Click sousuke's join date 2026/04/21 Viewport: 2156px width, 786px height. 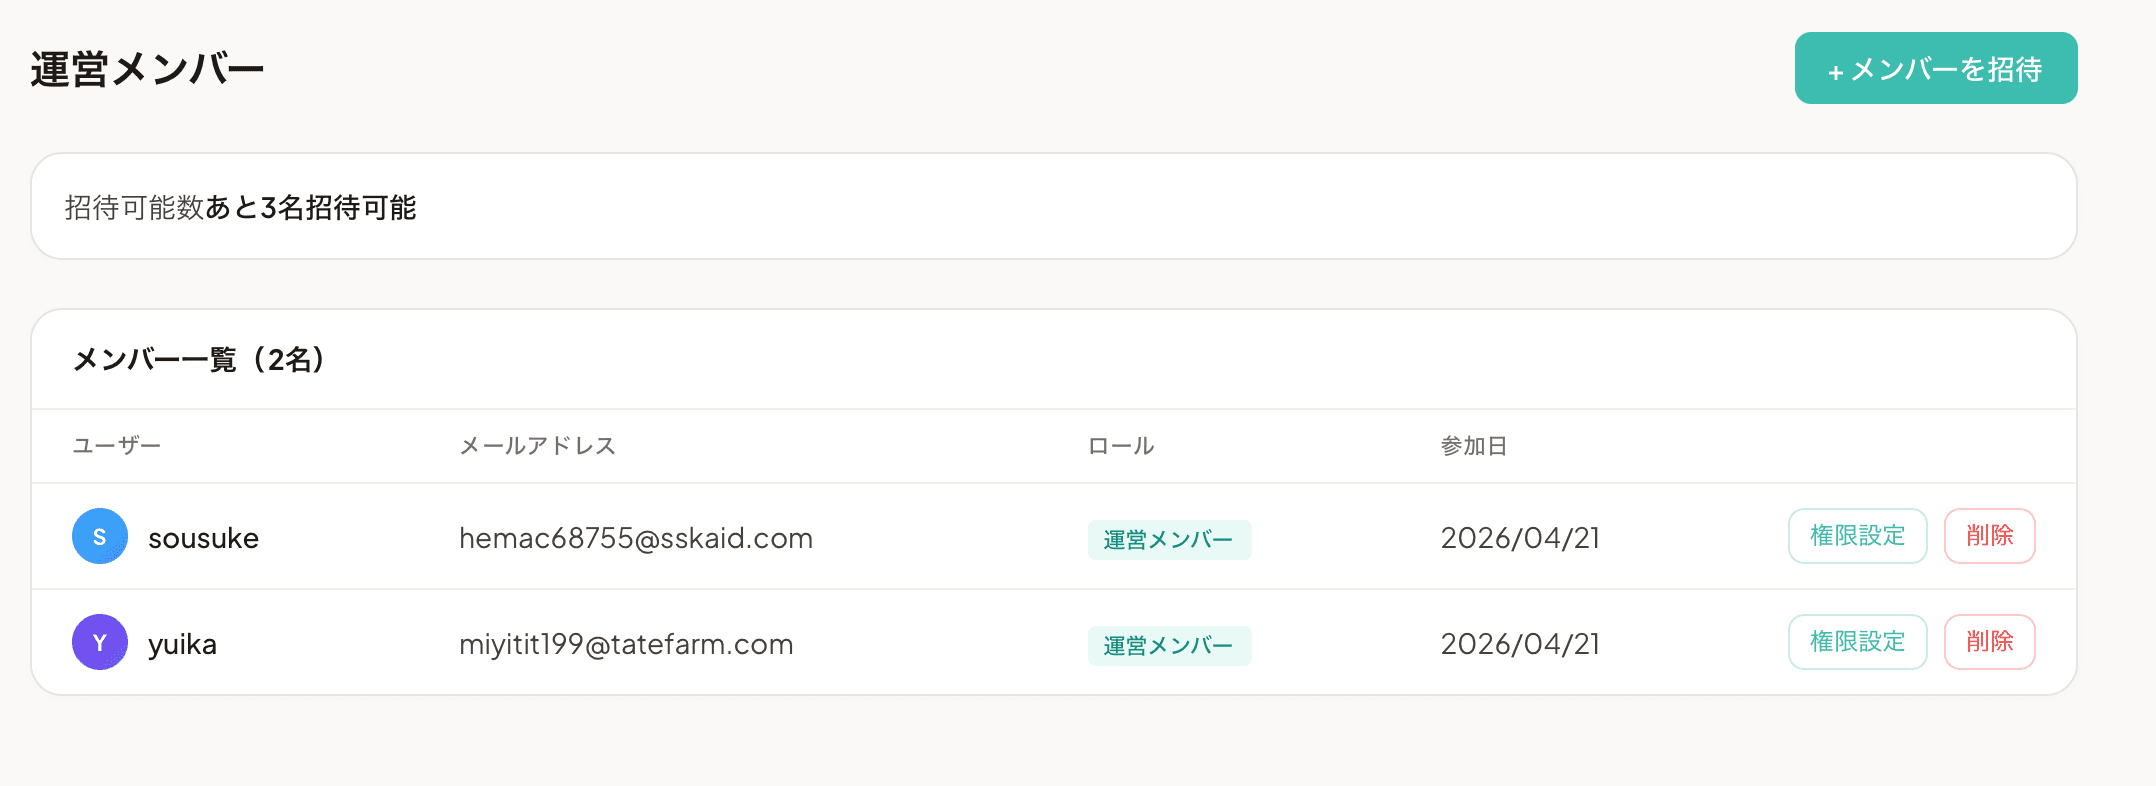[1520, 539]
